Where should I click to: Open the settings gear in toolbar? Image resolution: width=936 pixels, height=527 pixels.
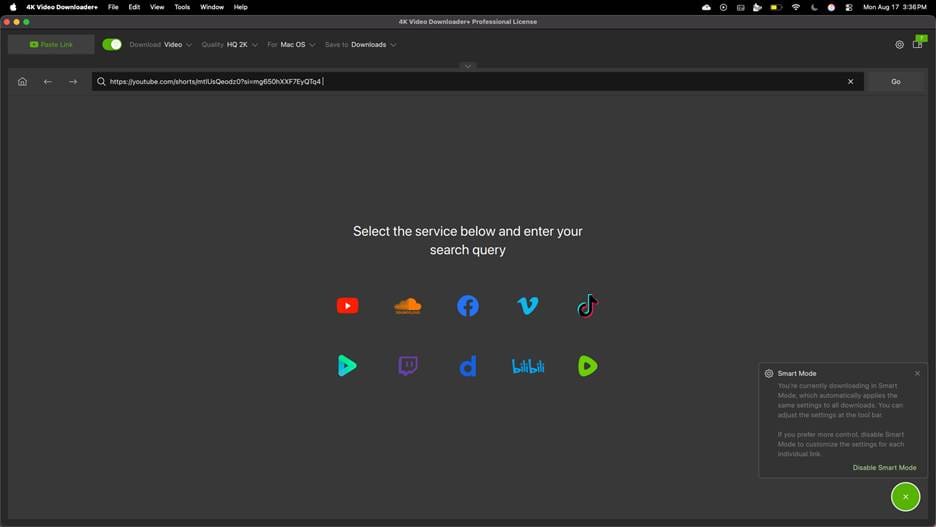(899, 45)
